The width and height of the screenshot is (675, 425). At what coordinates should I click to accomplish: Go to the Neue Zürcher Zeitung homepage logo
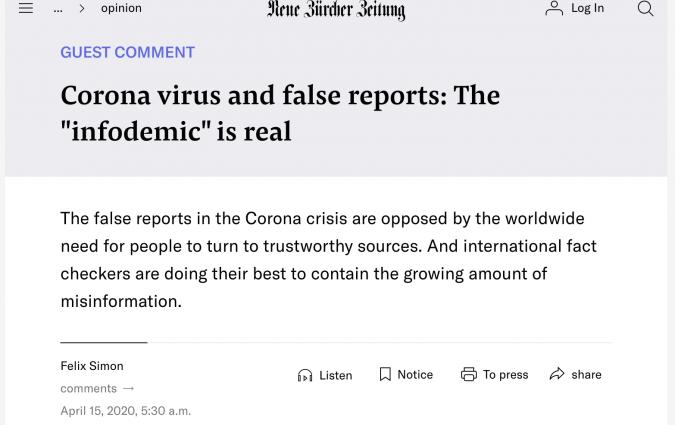[336, 9]
